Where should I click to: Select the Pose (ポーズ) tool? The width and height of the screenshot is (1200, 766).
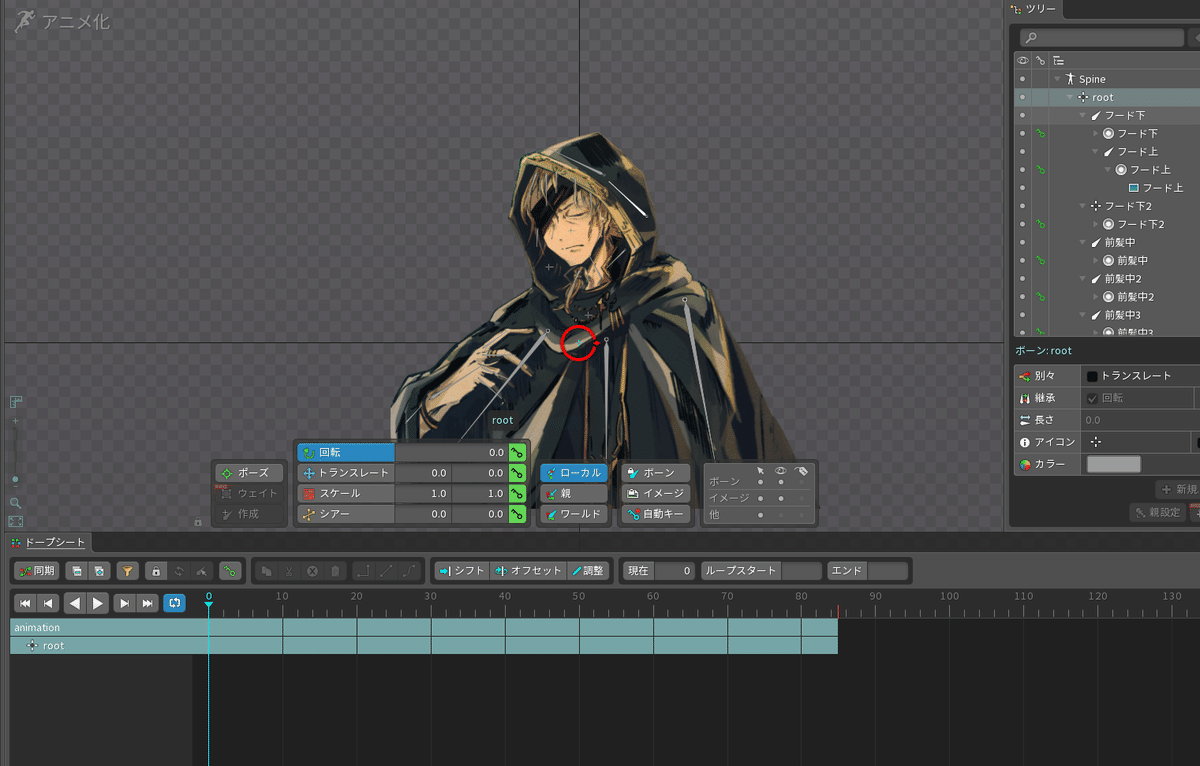tap(249, 473)
